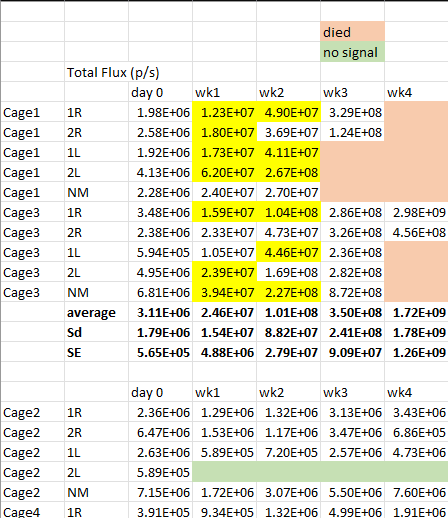Image resolution: width=448 pixels, height=518 pixels.
Task: Select the bold 'Sd' label cell
Action: tap(96, 332)
